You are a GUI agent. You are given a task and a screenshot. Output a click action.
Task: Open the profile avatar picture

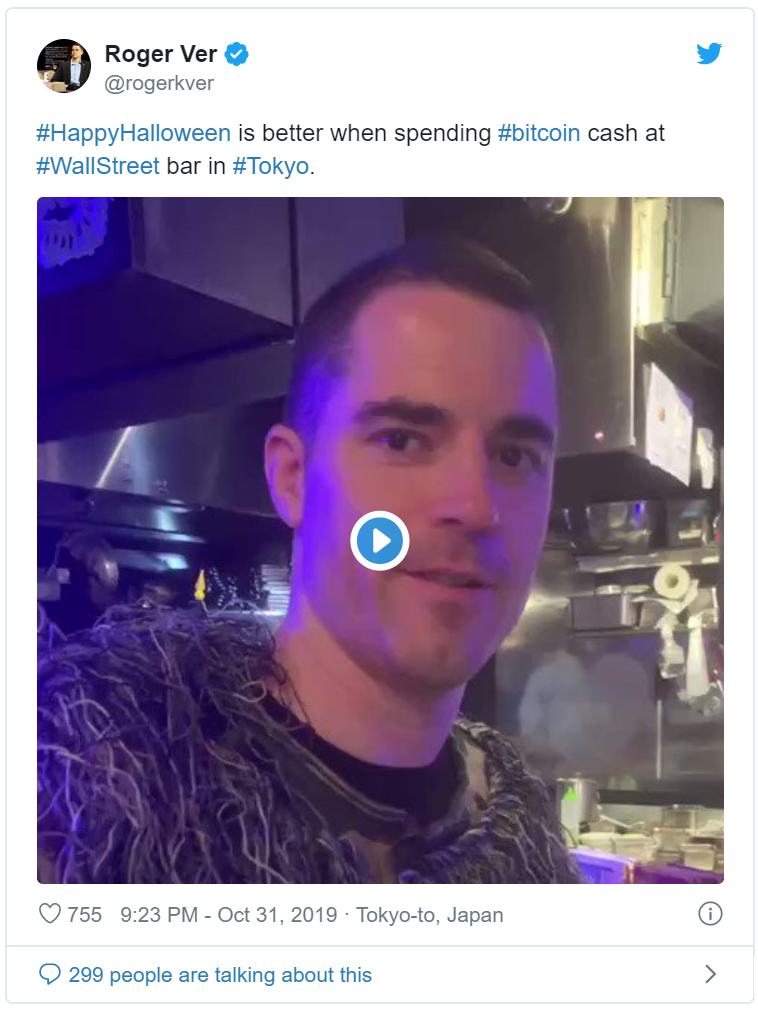(64, 66)
